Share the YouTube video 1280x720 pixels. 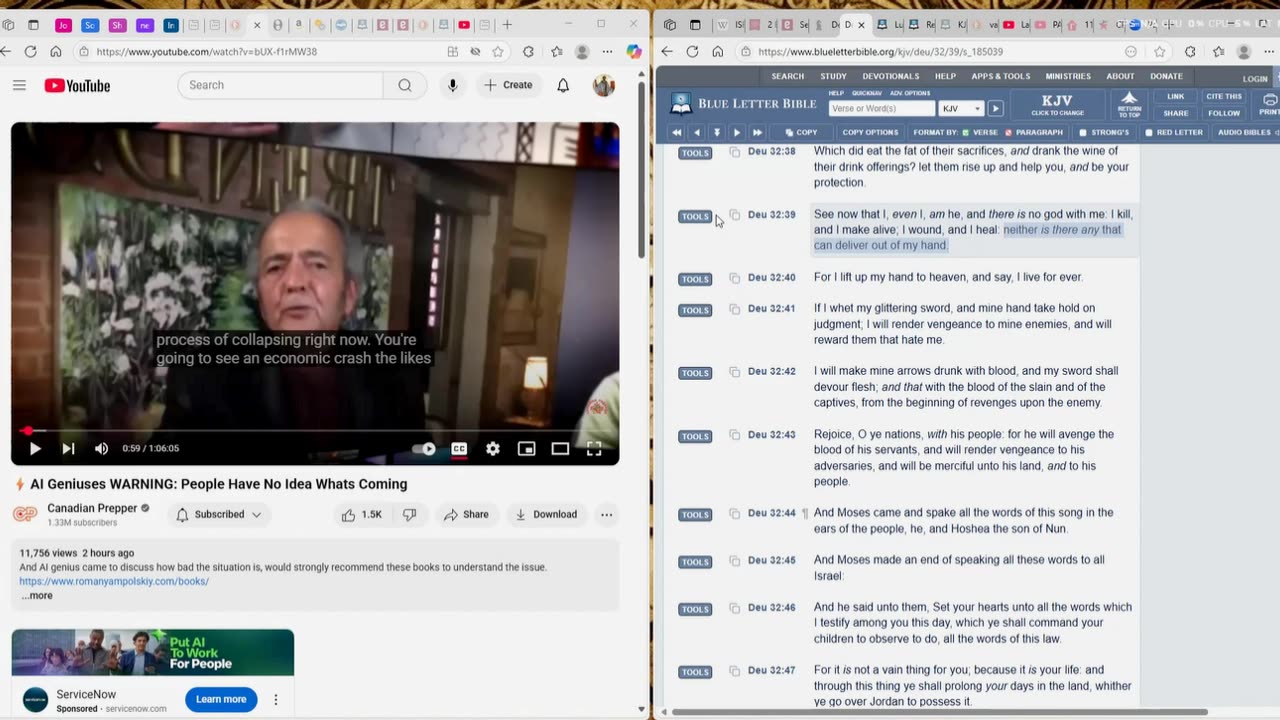[466, 515]
